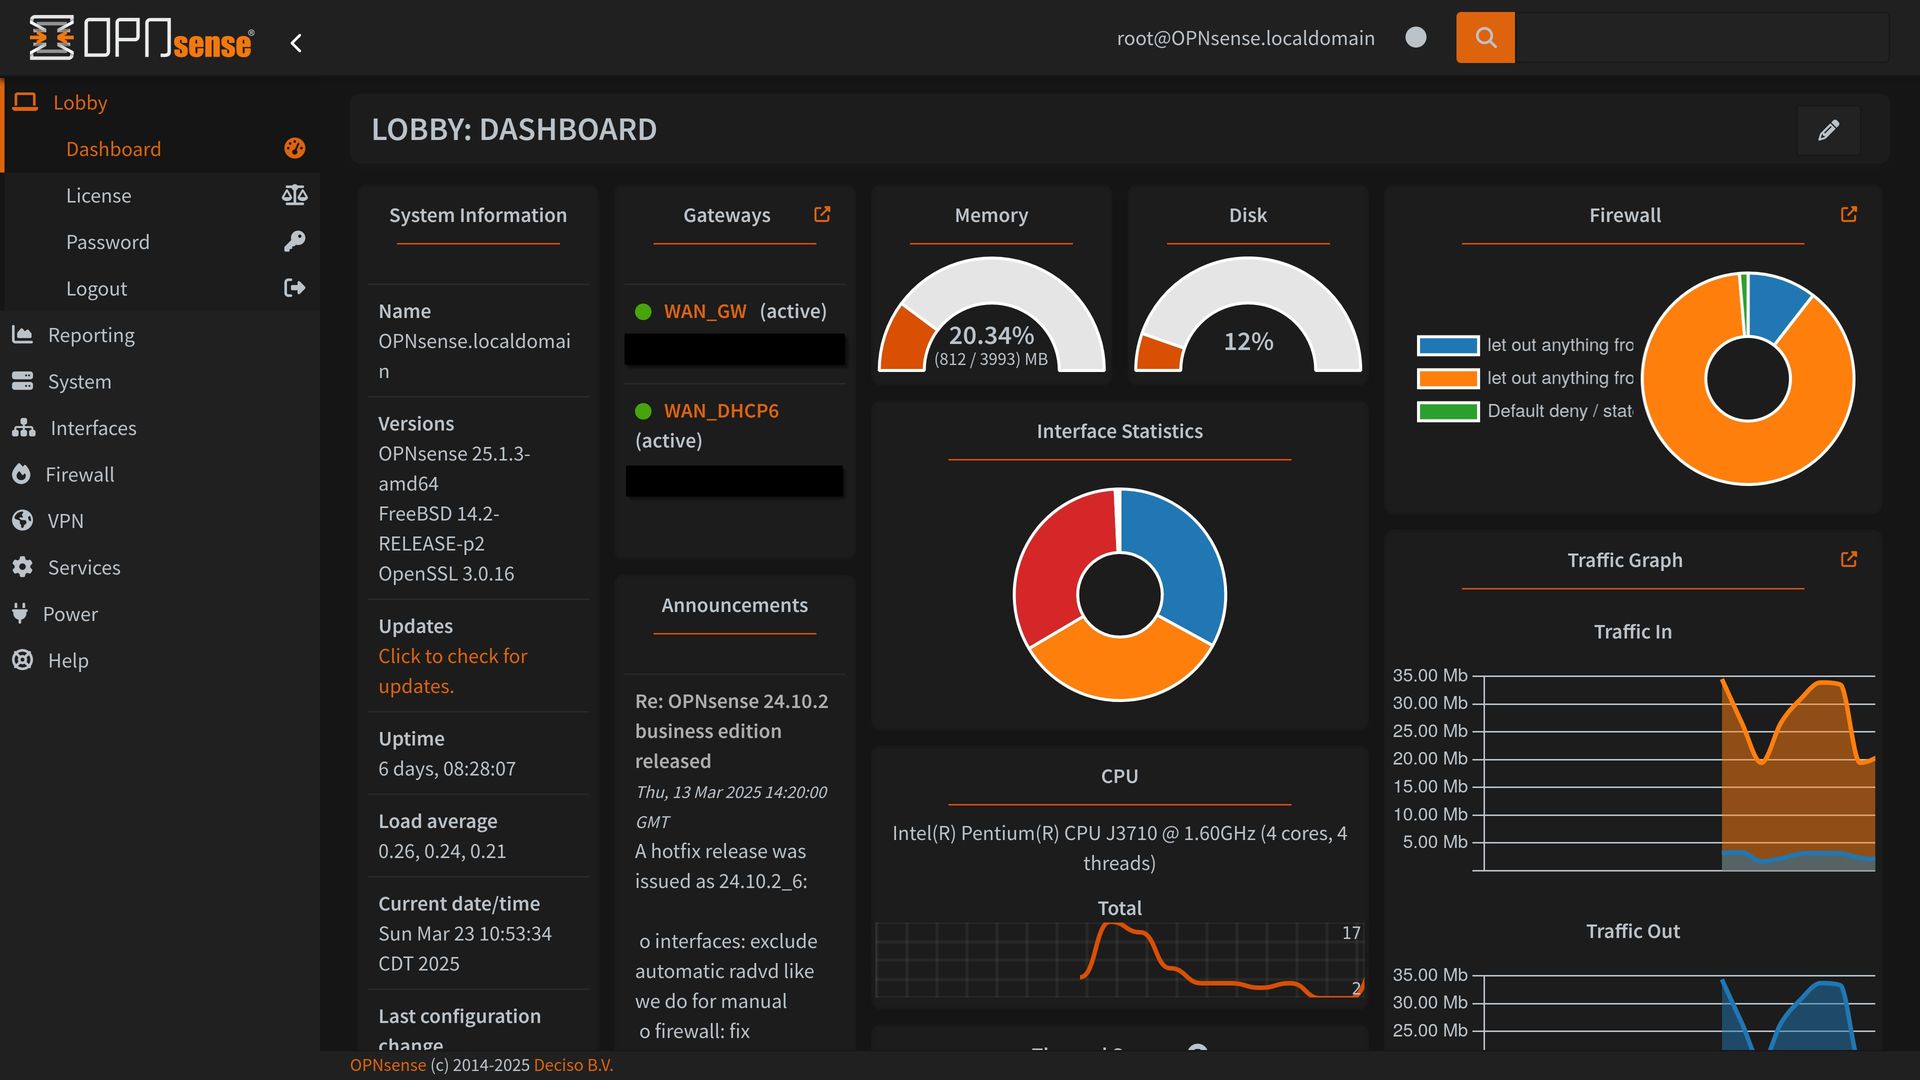1920x1080 pixels.
Task: Collapse sidebar with the left chevron
Action: 296,43
